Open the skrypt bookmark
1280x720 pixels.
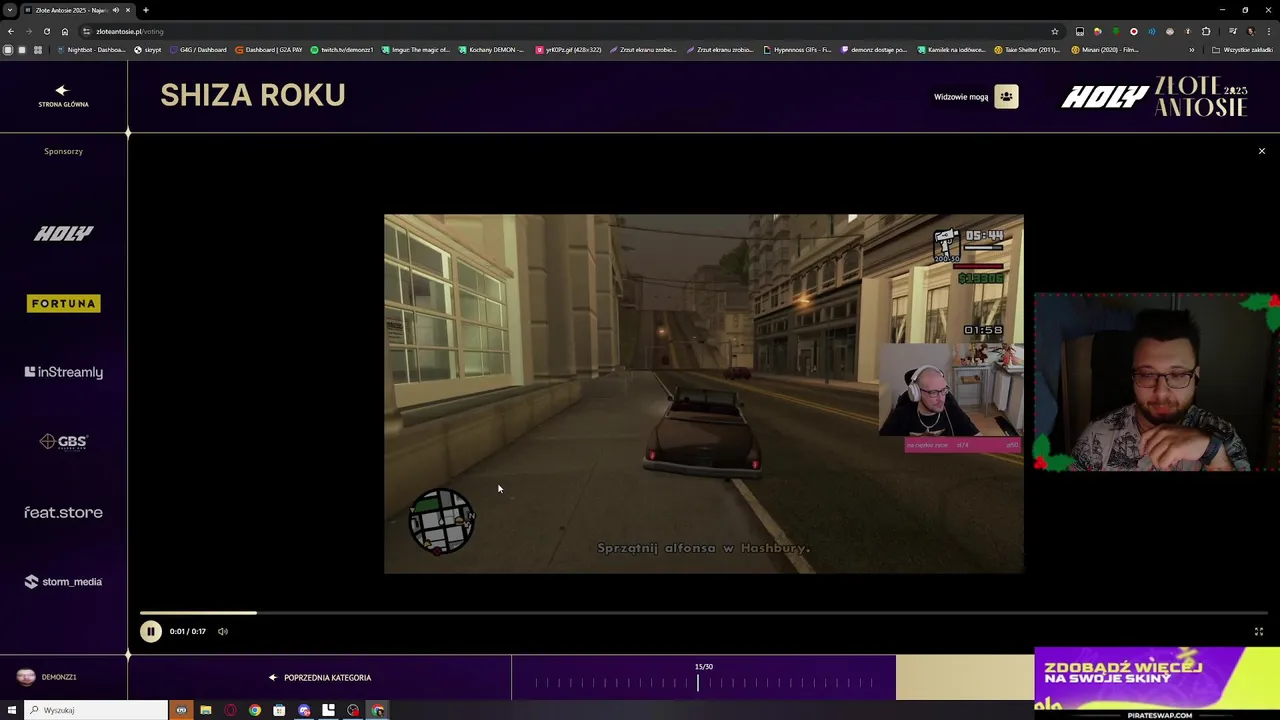coord(148,49)
